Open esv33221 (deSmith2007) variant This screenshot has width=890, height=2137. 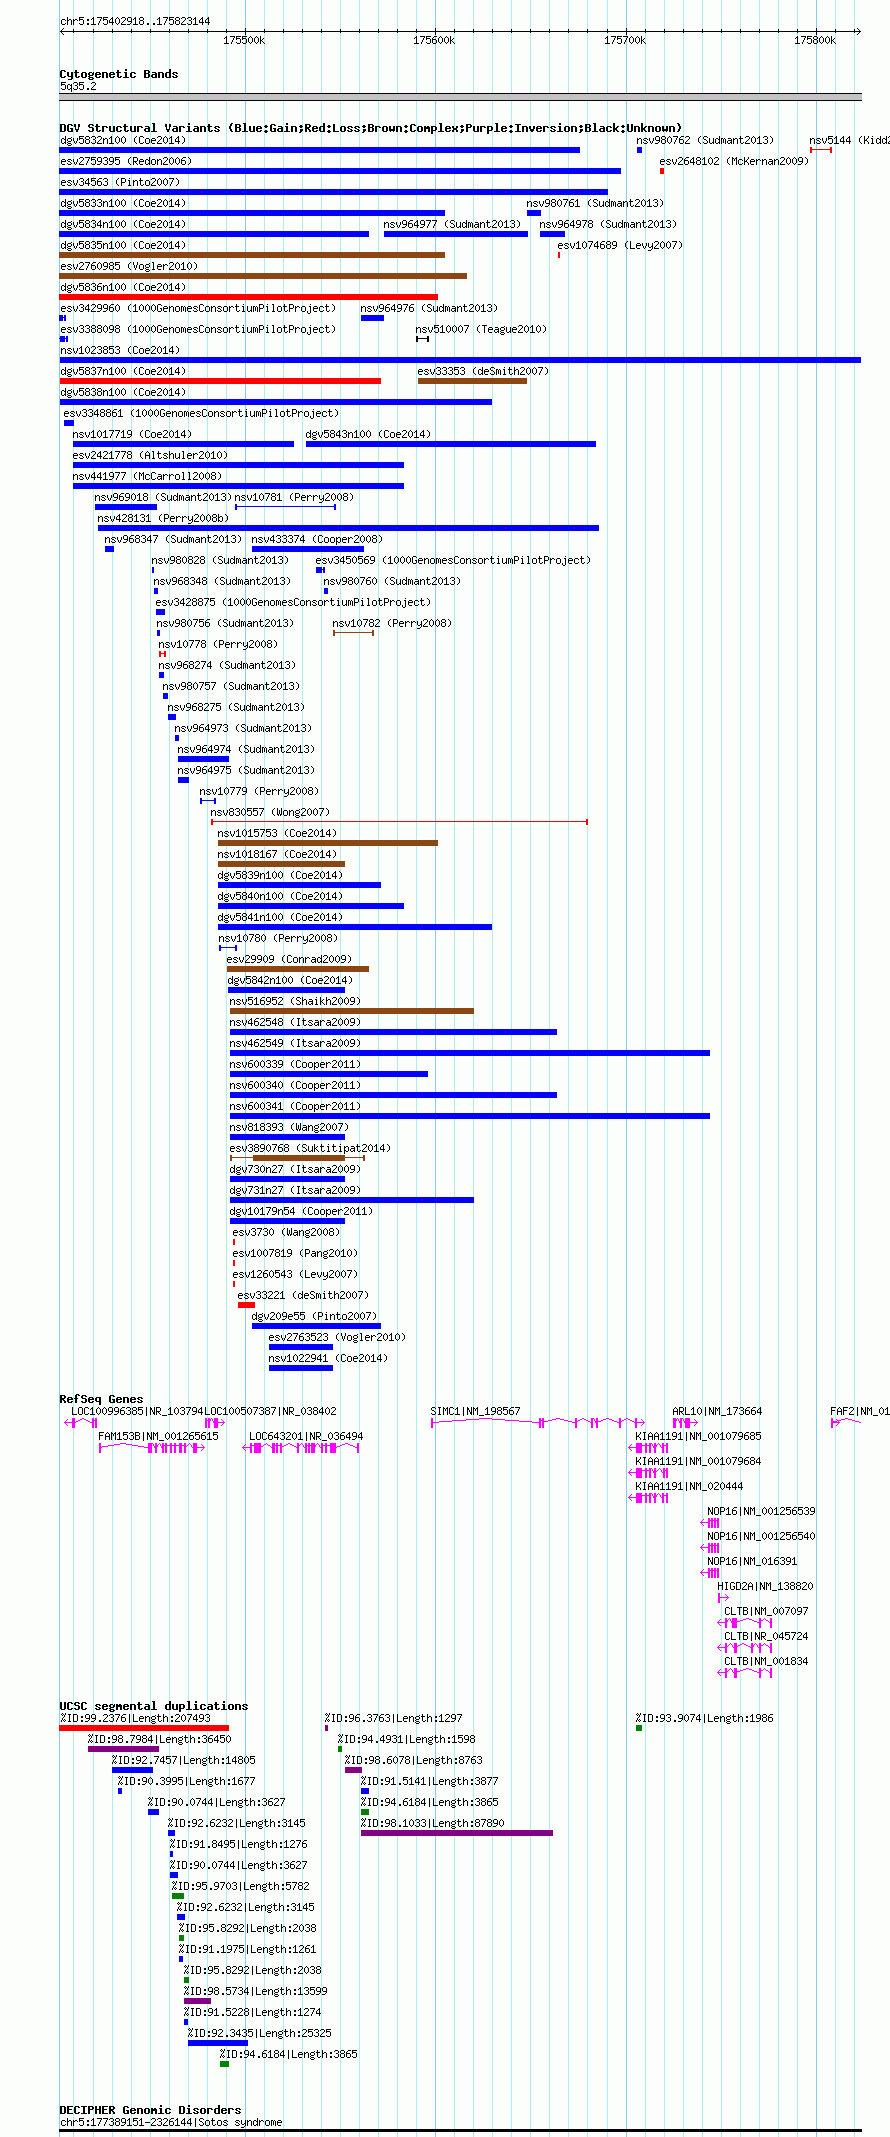coord(246,1305)
